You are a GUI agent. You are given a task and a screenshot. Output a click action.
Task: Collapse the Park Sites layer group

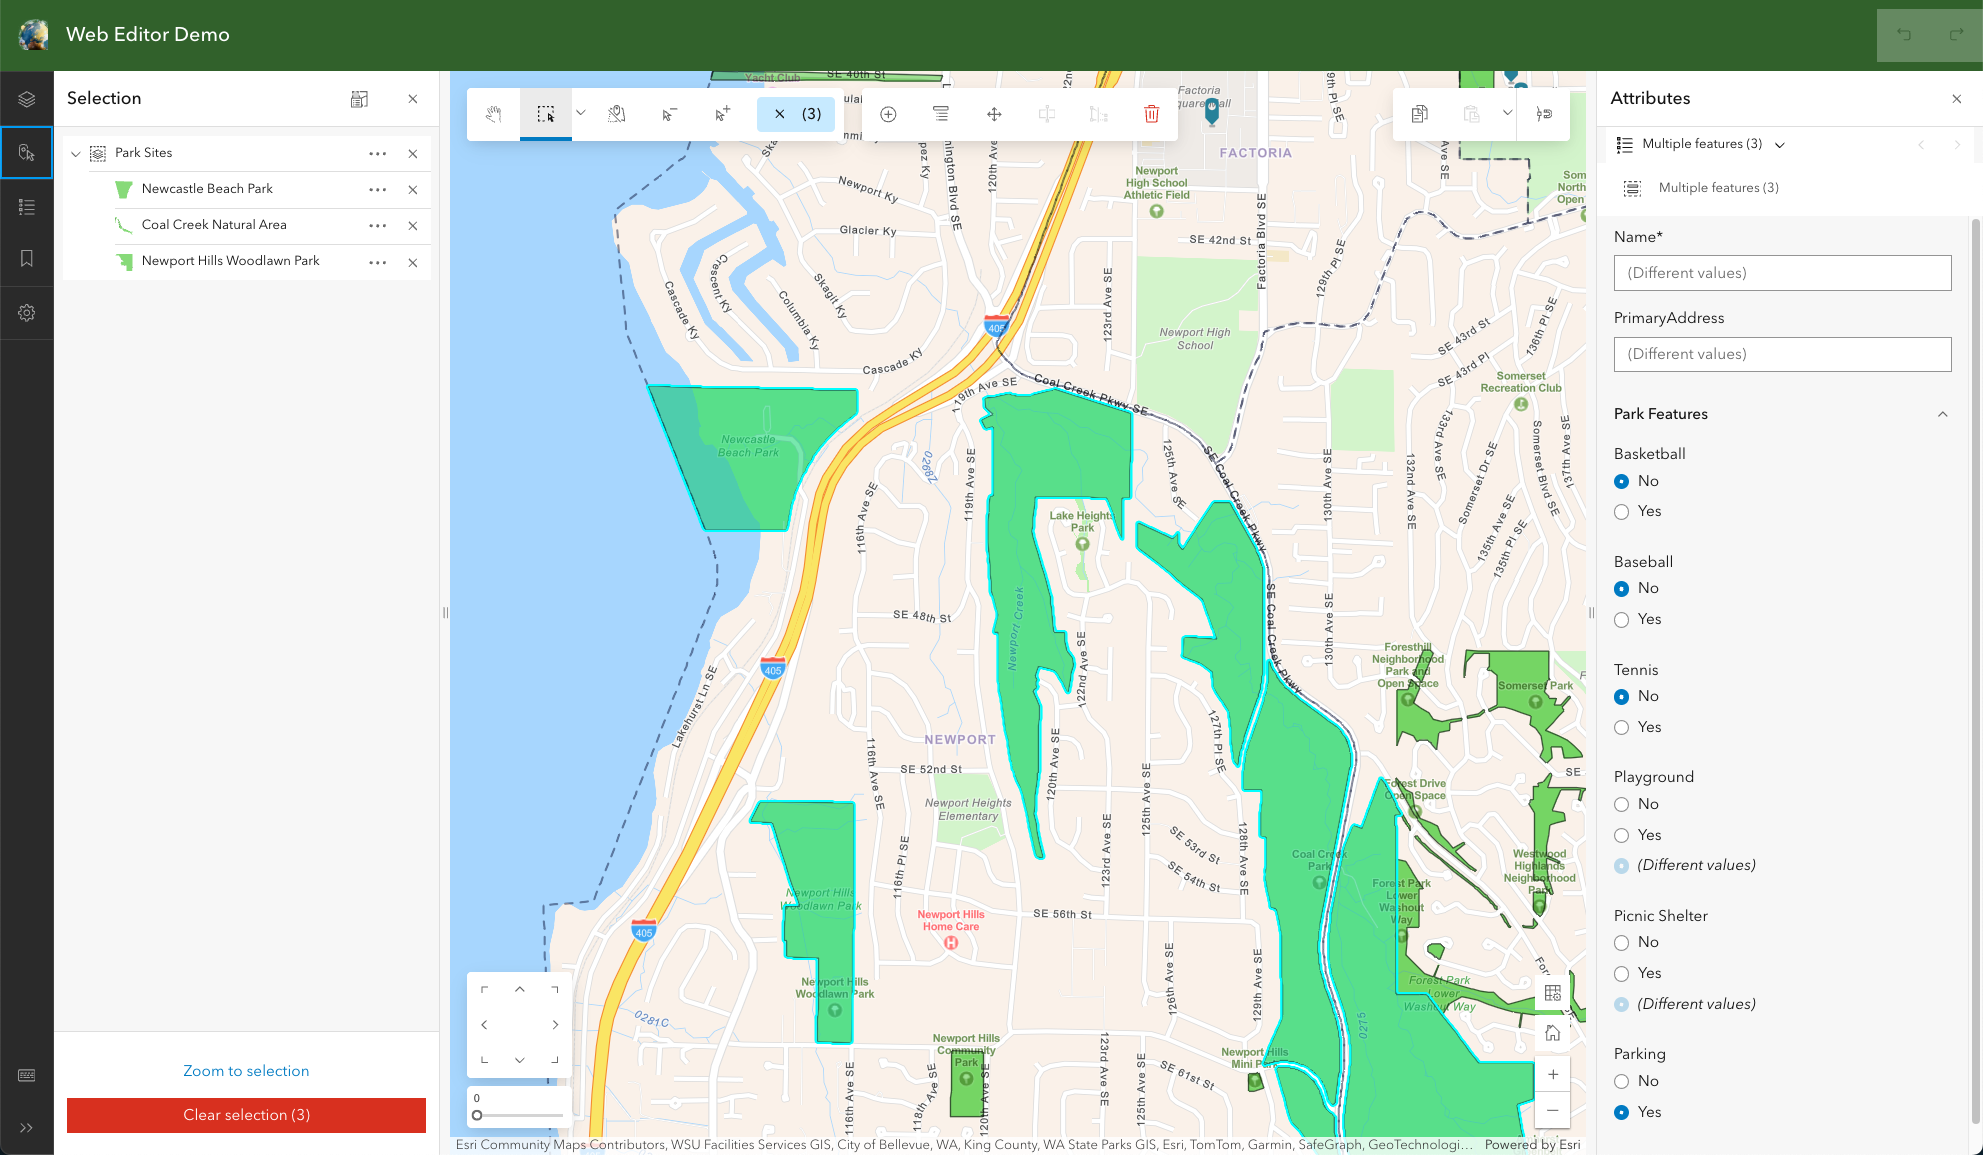click(76, 154)
